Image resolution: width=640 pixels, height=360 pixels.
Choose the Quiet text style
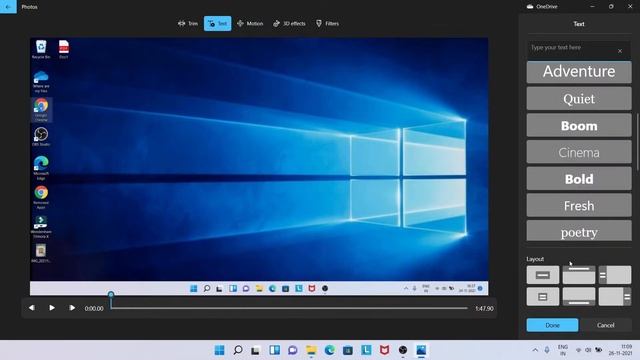579,99
